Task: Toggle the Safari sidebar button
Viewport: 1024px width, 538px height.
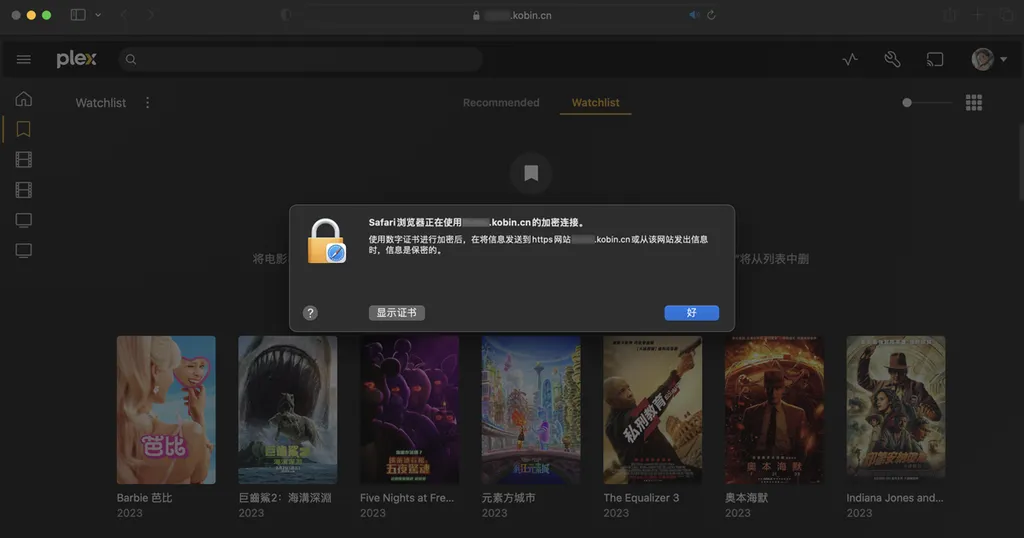Action: click(x=78, y=15)
